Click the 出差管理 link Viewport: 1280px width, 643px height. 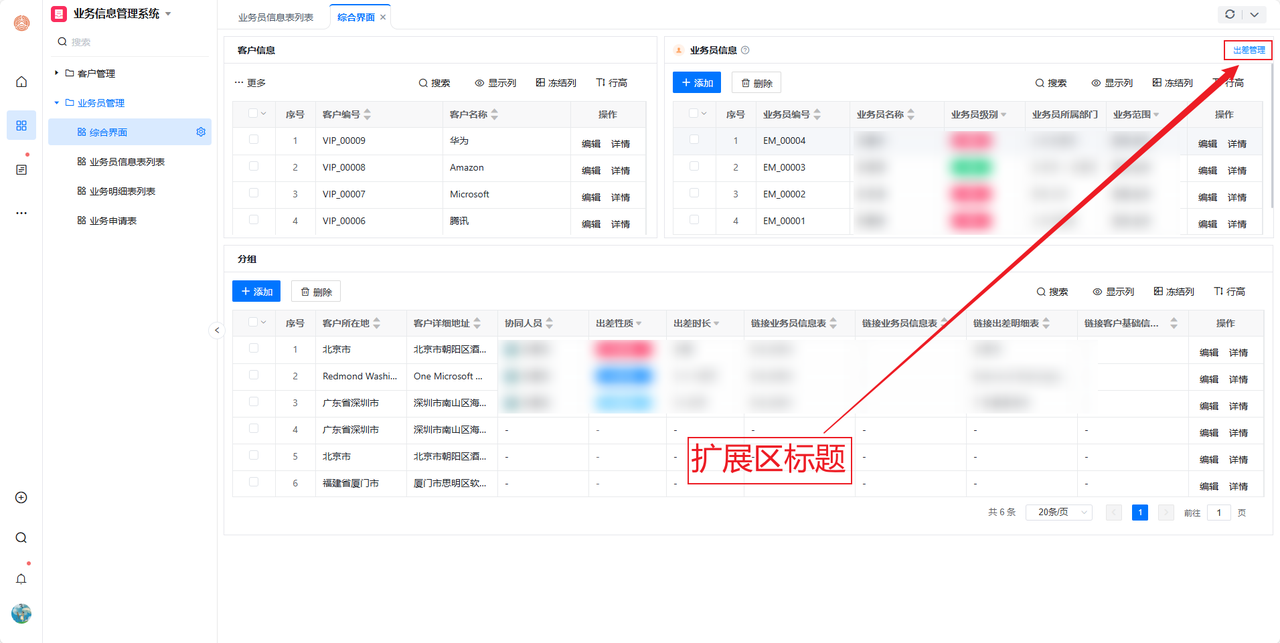1248,50
